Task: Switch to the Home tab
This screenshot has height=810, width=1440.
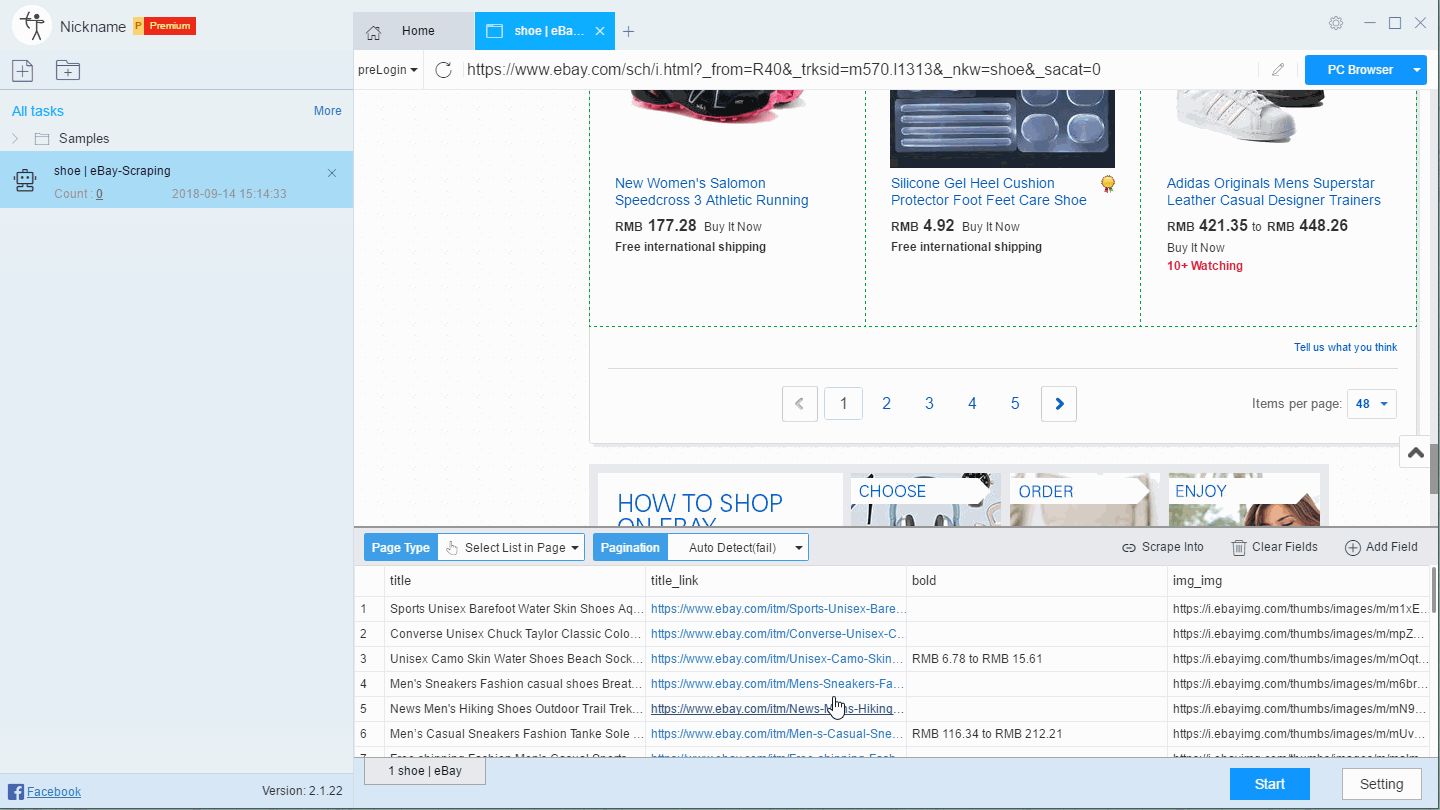Action: click(414, 31)
